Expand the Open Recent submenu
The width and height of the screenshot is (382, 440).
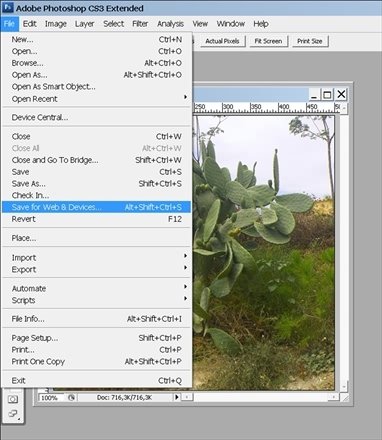[97, 99]
